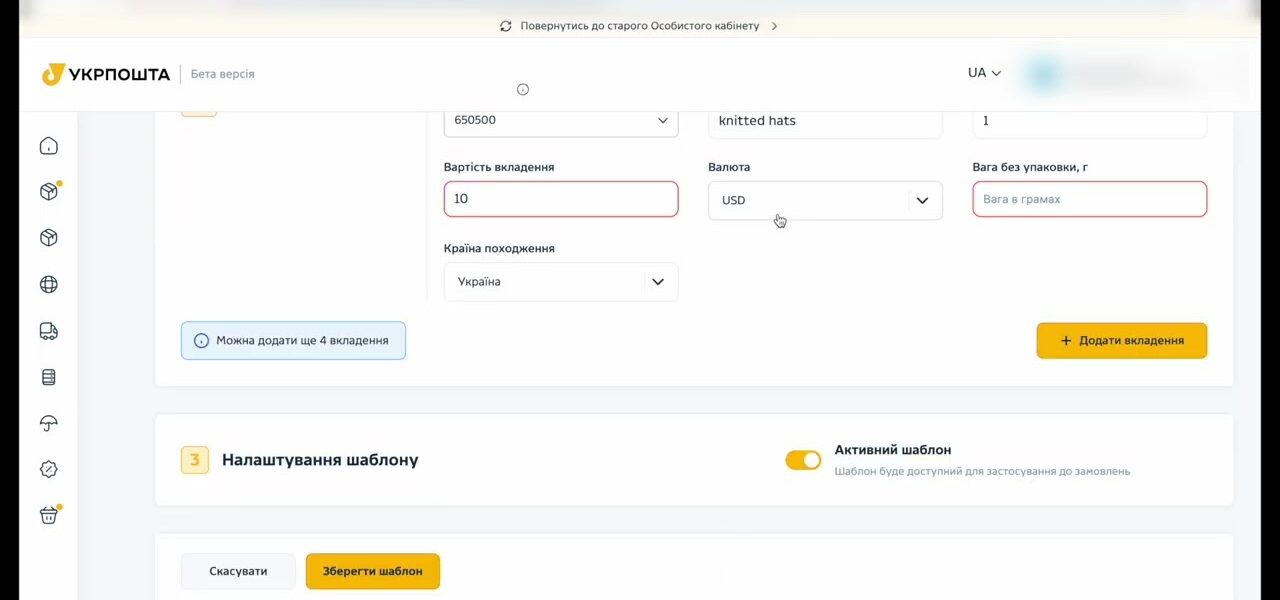
Task: Click the Ukrposhta logo
Action: tap(106, 74)
